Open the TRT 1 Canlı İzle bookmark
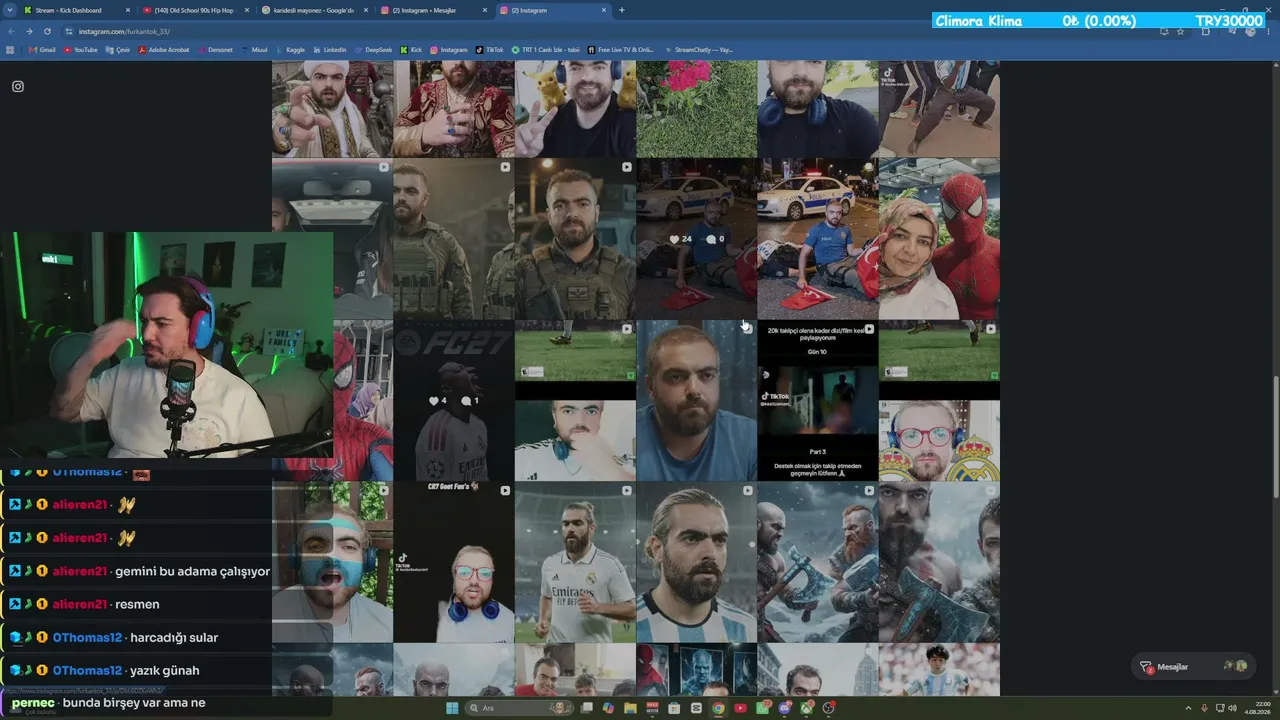 click(x=545, y=49)
